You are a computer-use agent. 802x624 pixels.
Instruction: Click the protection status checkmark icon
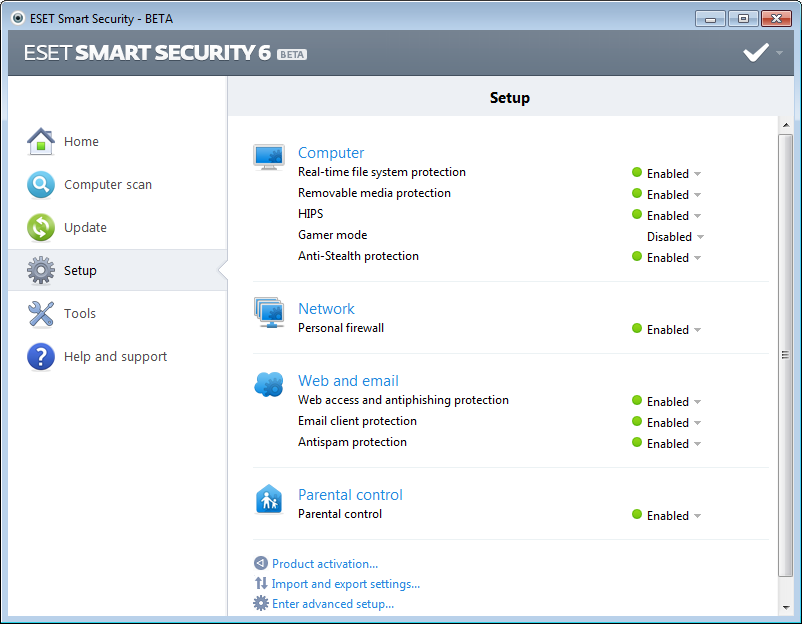click(x=756, y=52)
